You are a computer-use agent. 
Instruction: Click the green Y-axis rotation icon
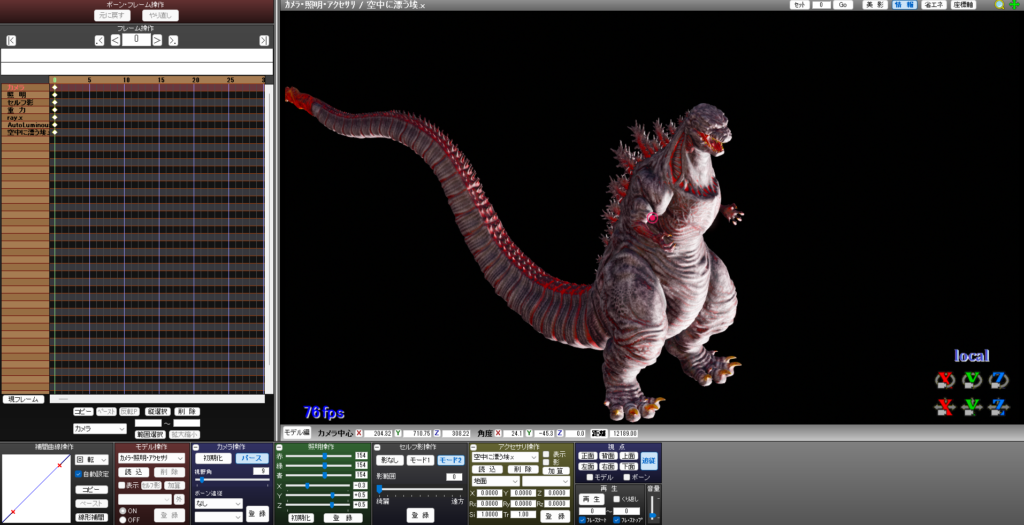click(971, 379)
